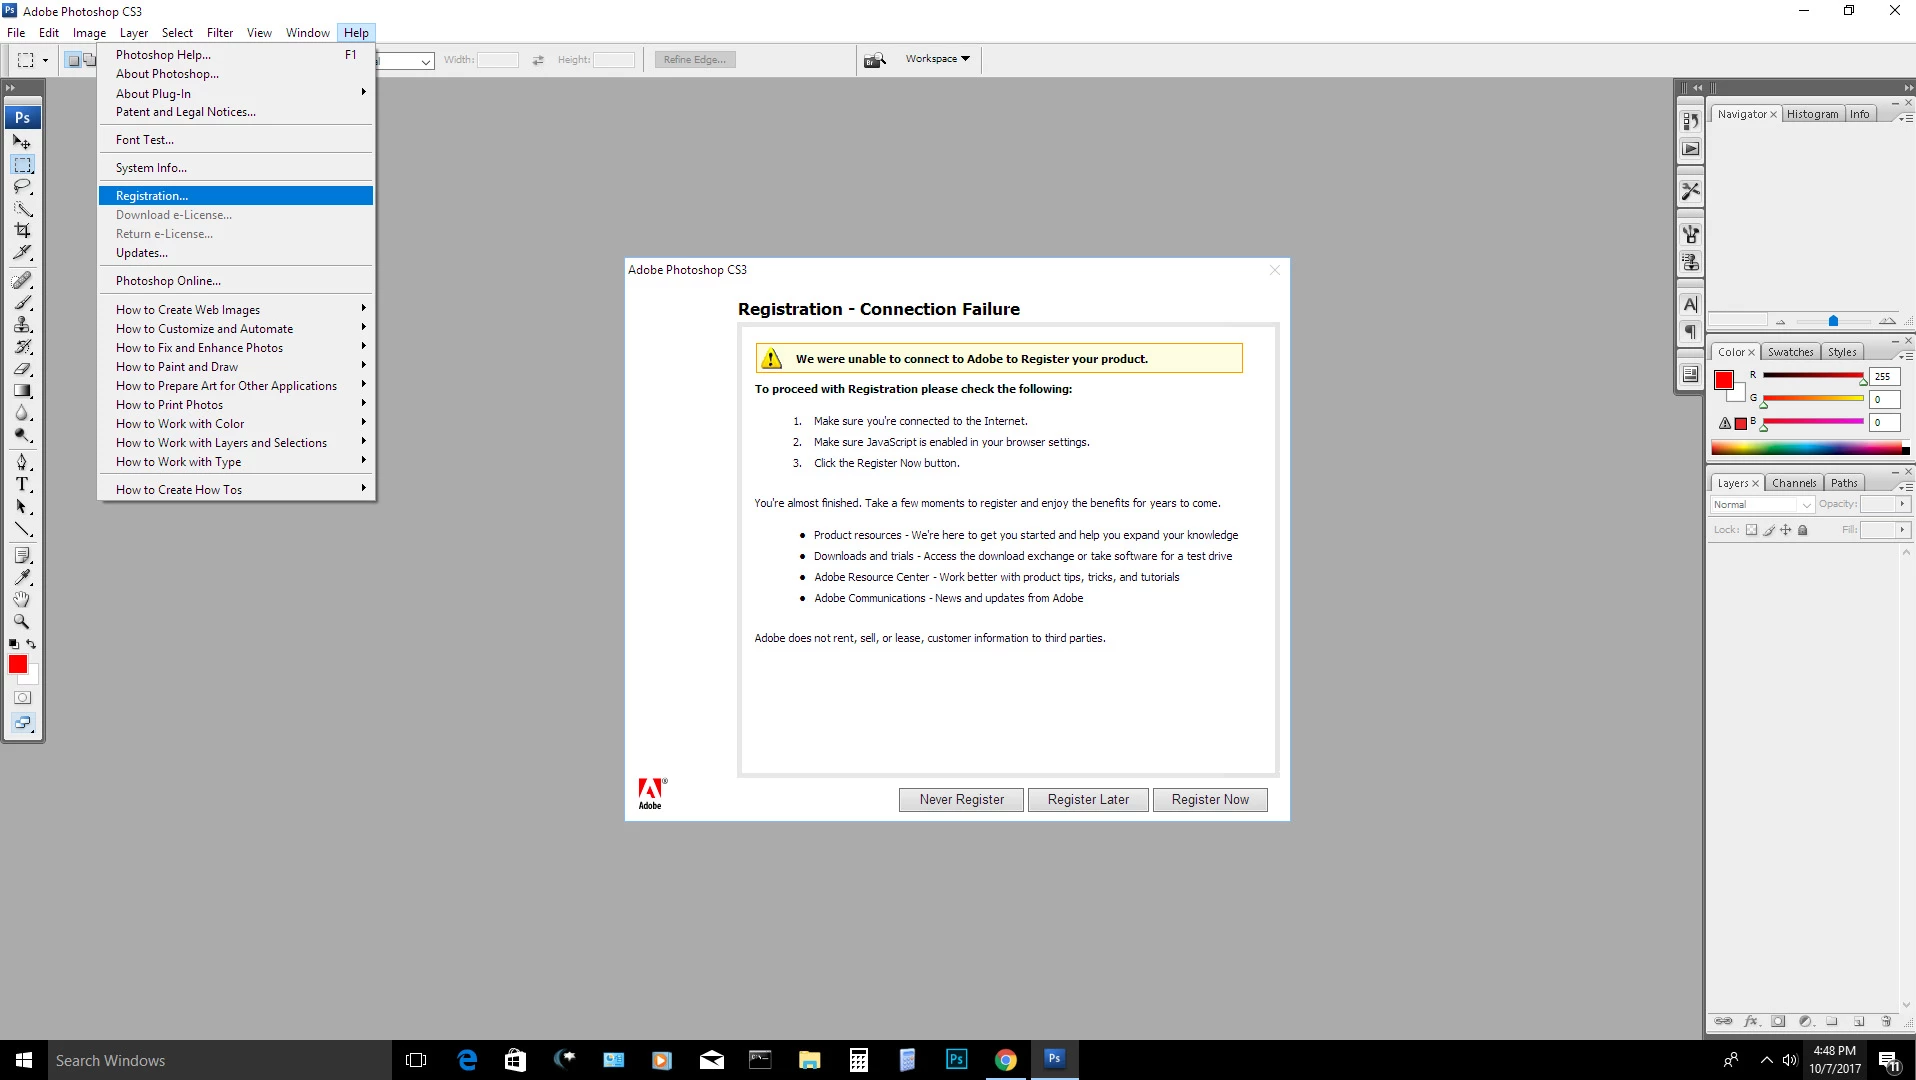Open the Tool Presets dock icon
Screen dimensions: 1916x1080
(x=1690, y=191)
